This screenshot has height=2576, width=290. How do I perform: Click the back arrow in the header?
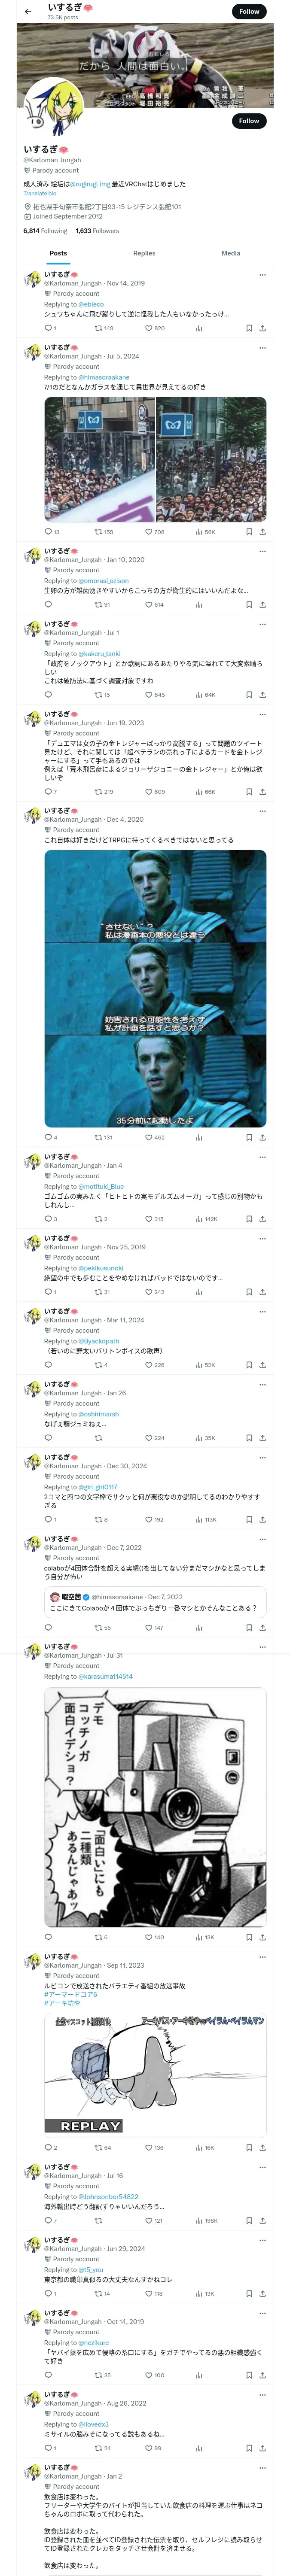click(x=28, y=12)
